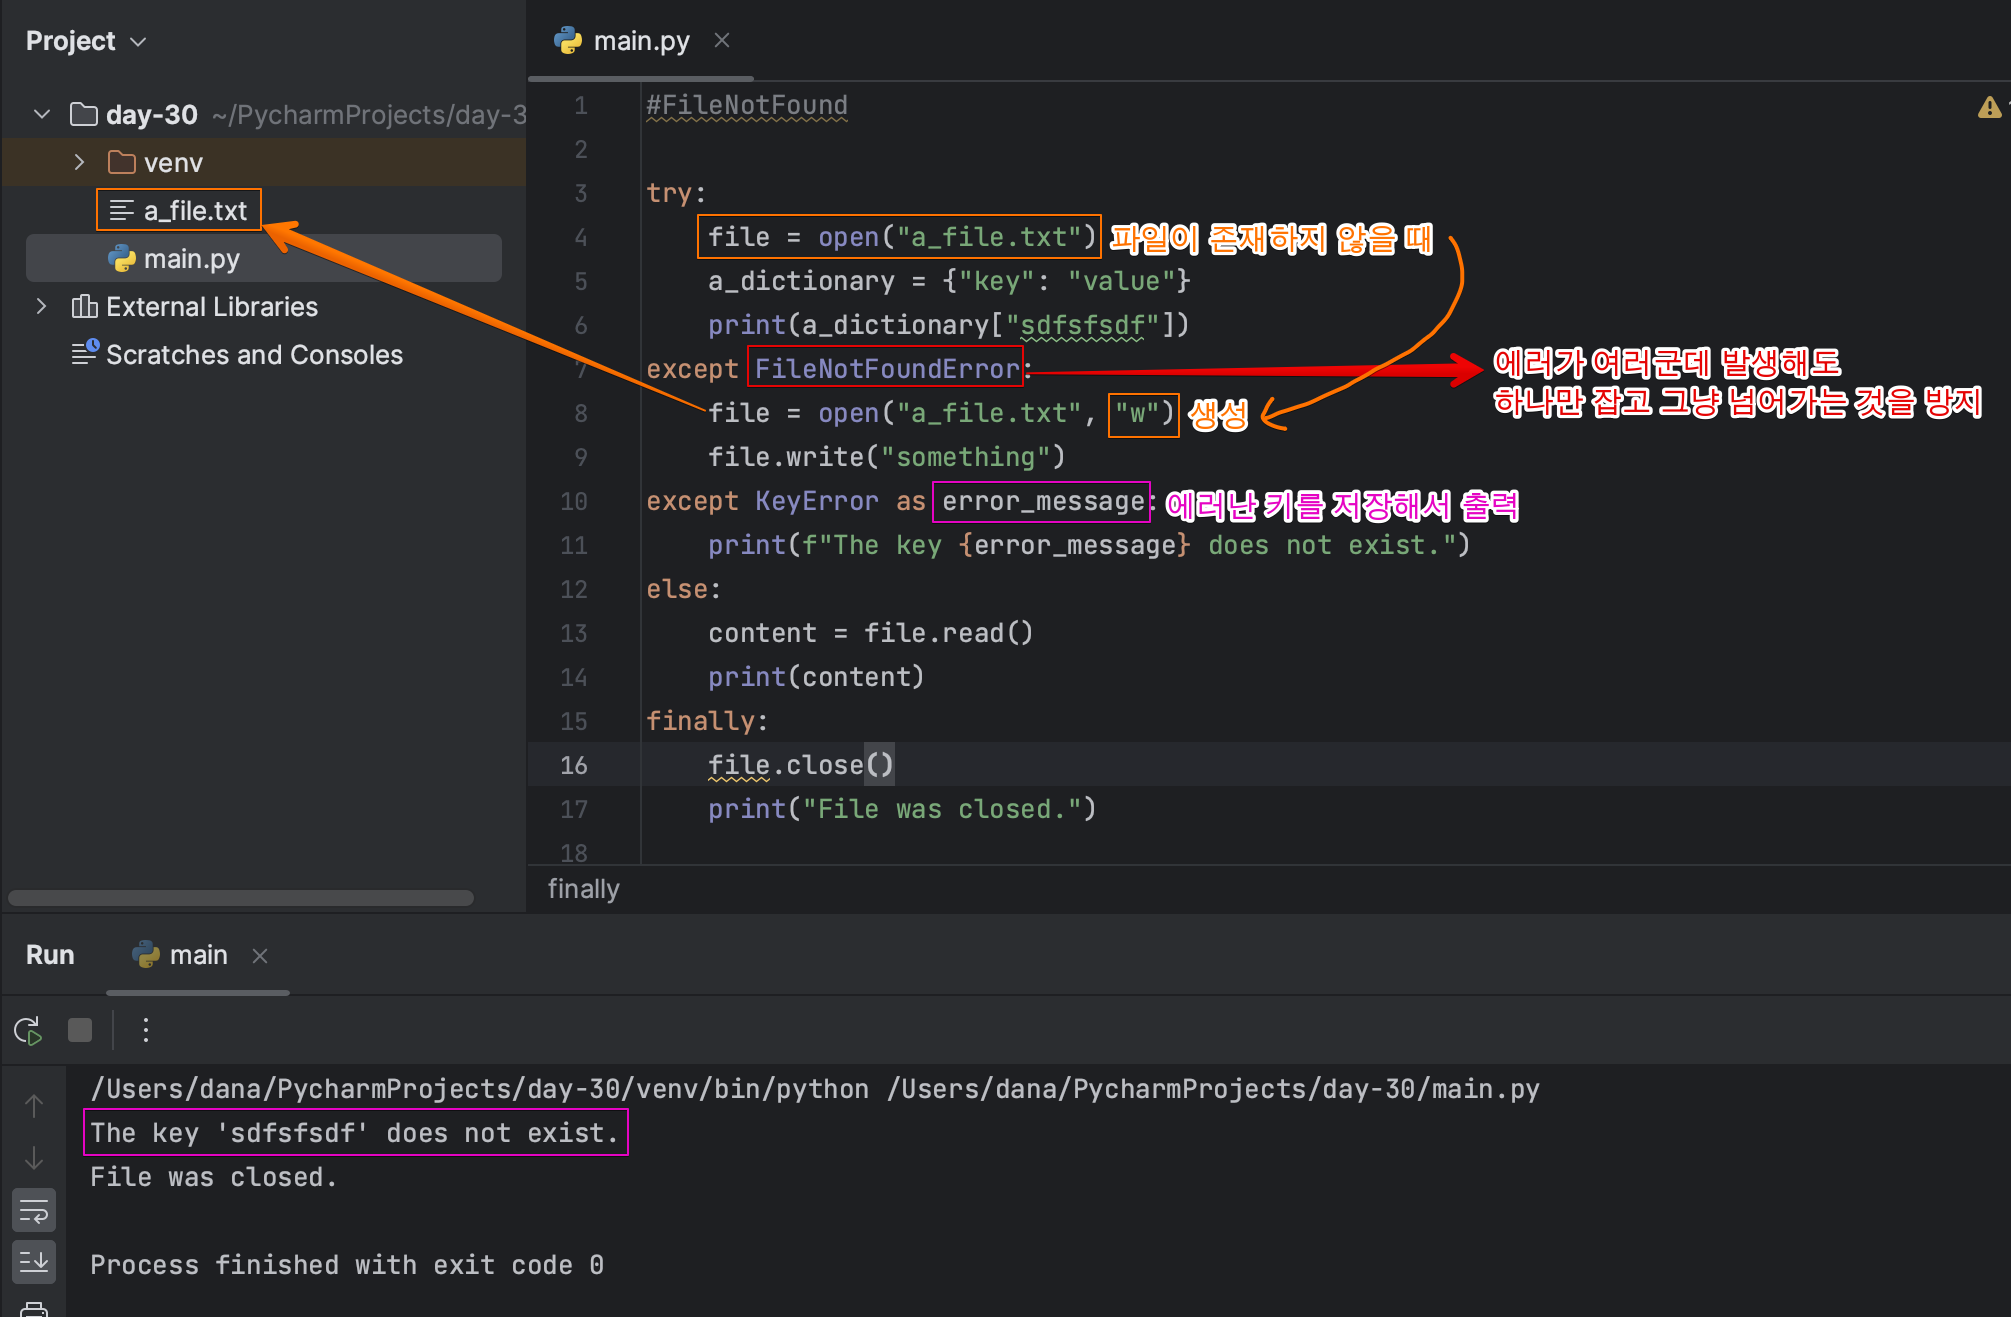The width and height of the screenshot is (2011, 1317).
Task: Stop the running process
Action: tap(80, 1030)
